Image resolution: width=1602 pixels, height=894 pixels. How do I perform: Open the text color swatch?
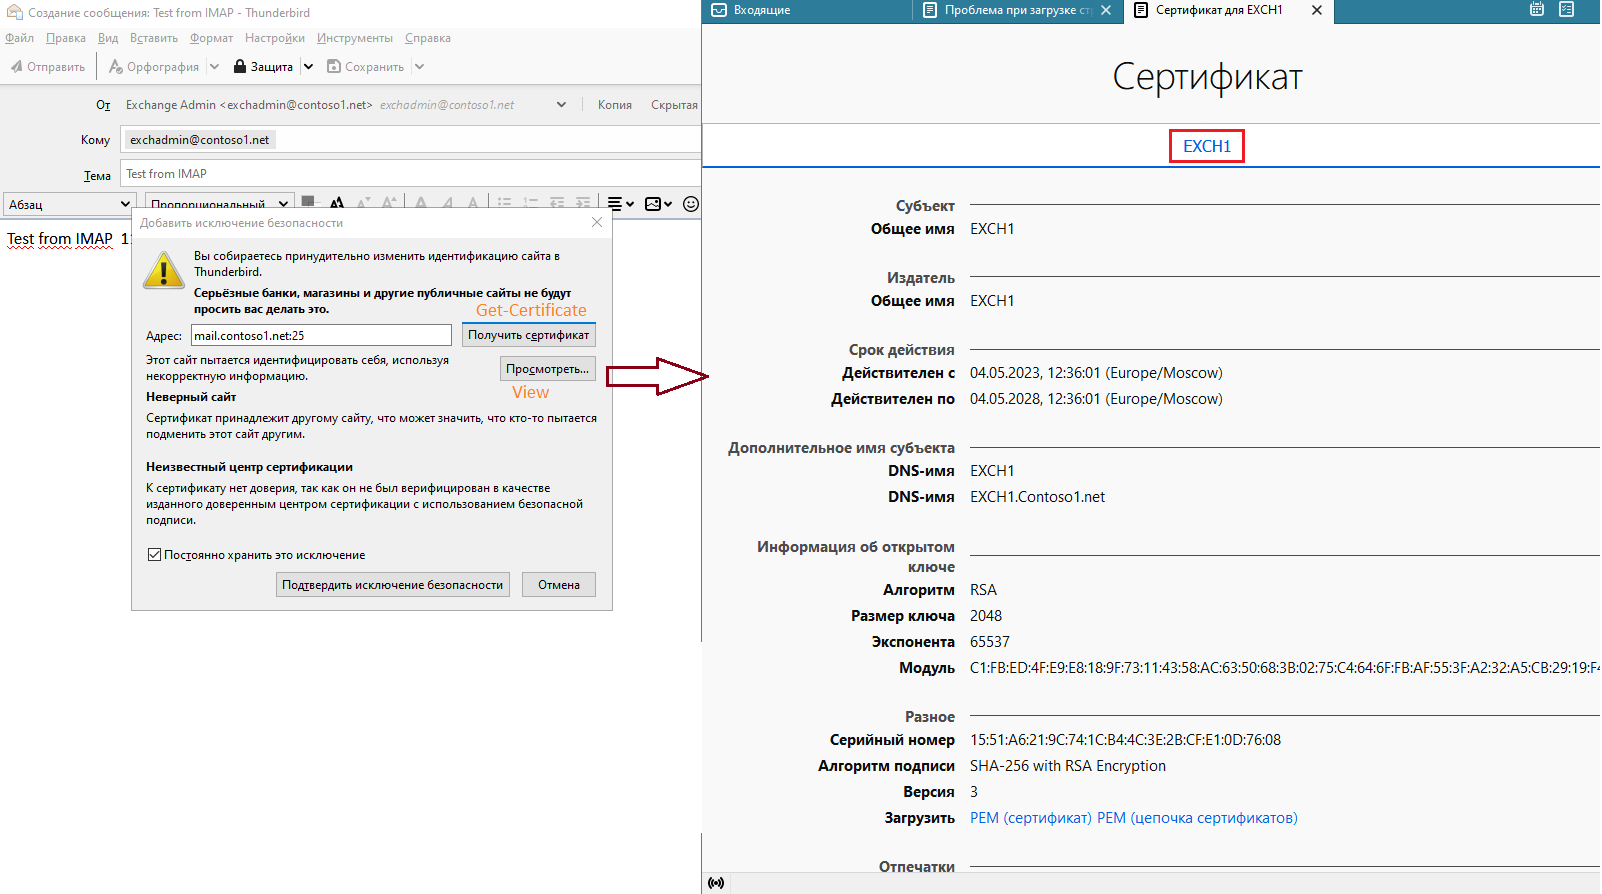tap(308, 202)
